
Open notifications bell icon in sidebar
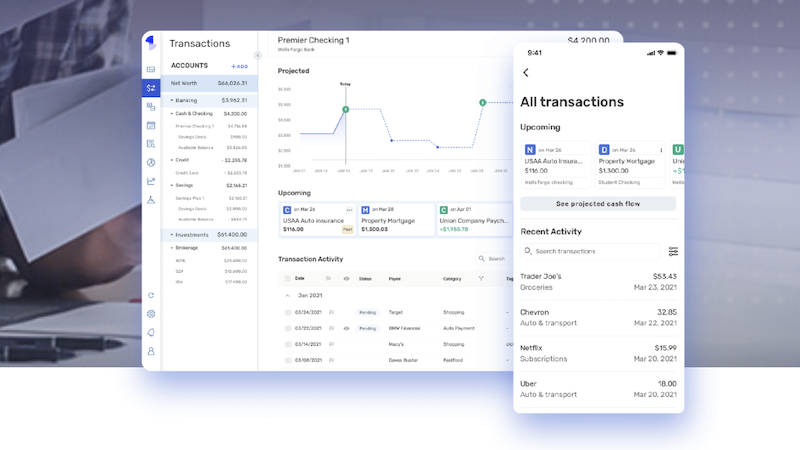(x=151, y=333)
